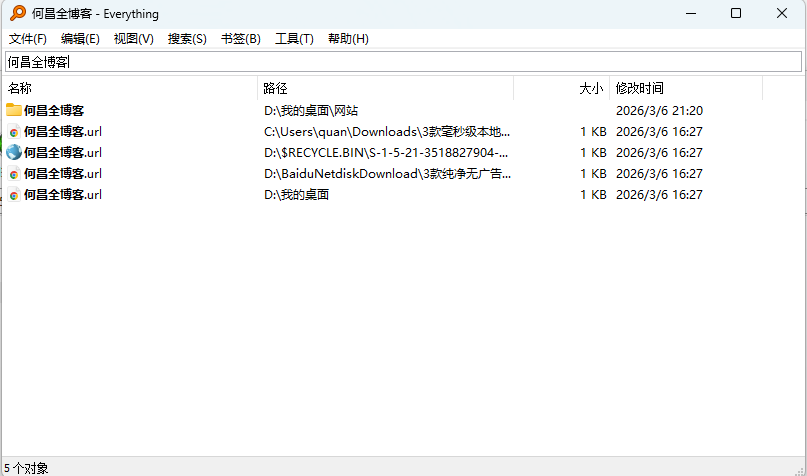Click the modified time 2026/3/6 21:20
This screenshot has height=476, width=807.
point(659,111)
